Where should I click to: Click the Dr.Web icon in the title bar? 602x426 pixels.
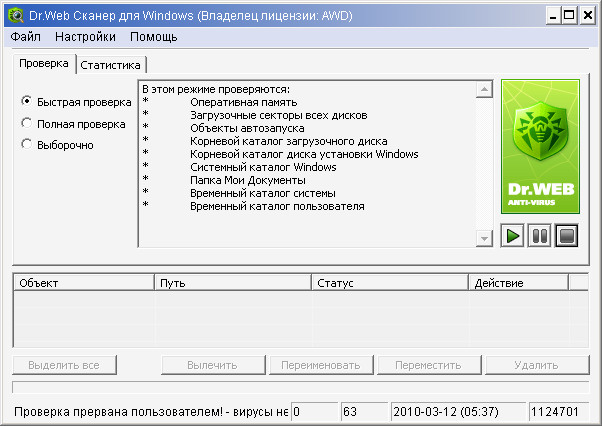tap(15, 15)
